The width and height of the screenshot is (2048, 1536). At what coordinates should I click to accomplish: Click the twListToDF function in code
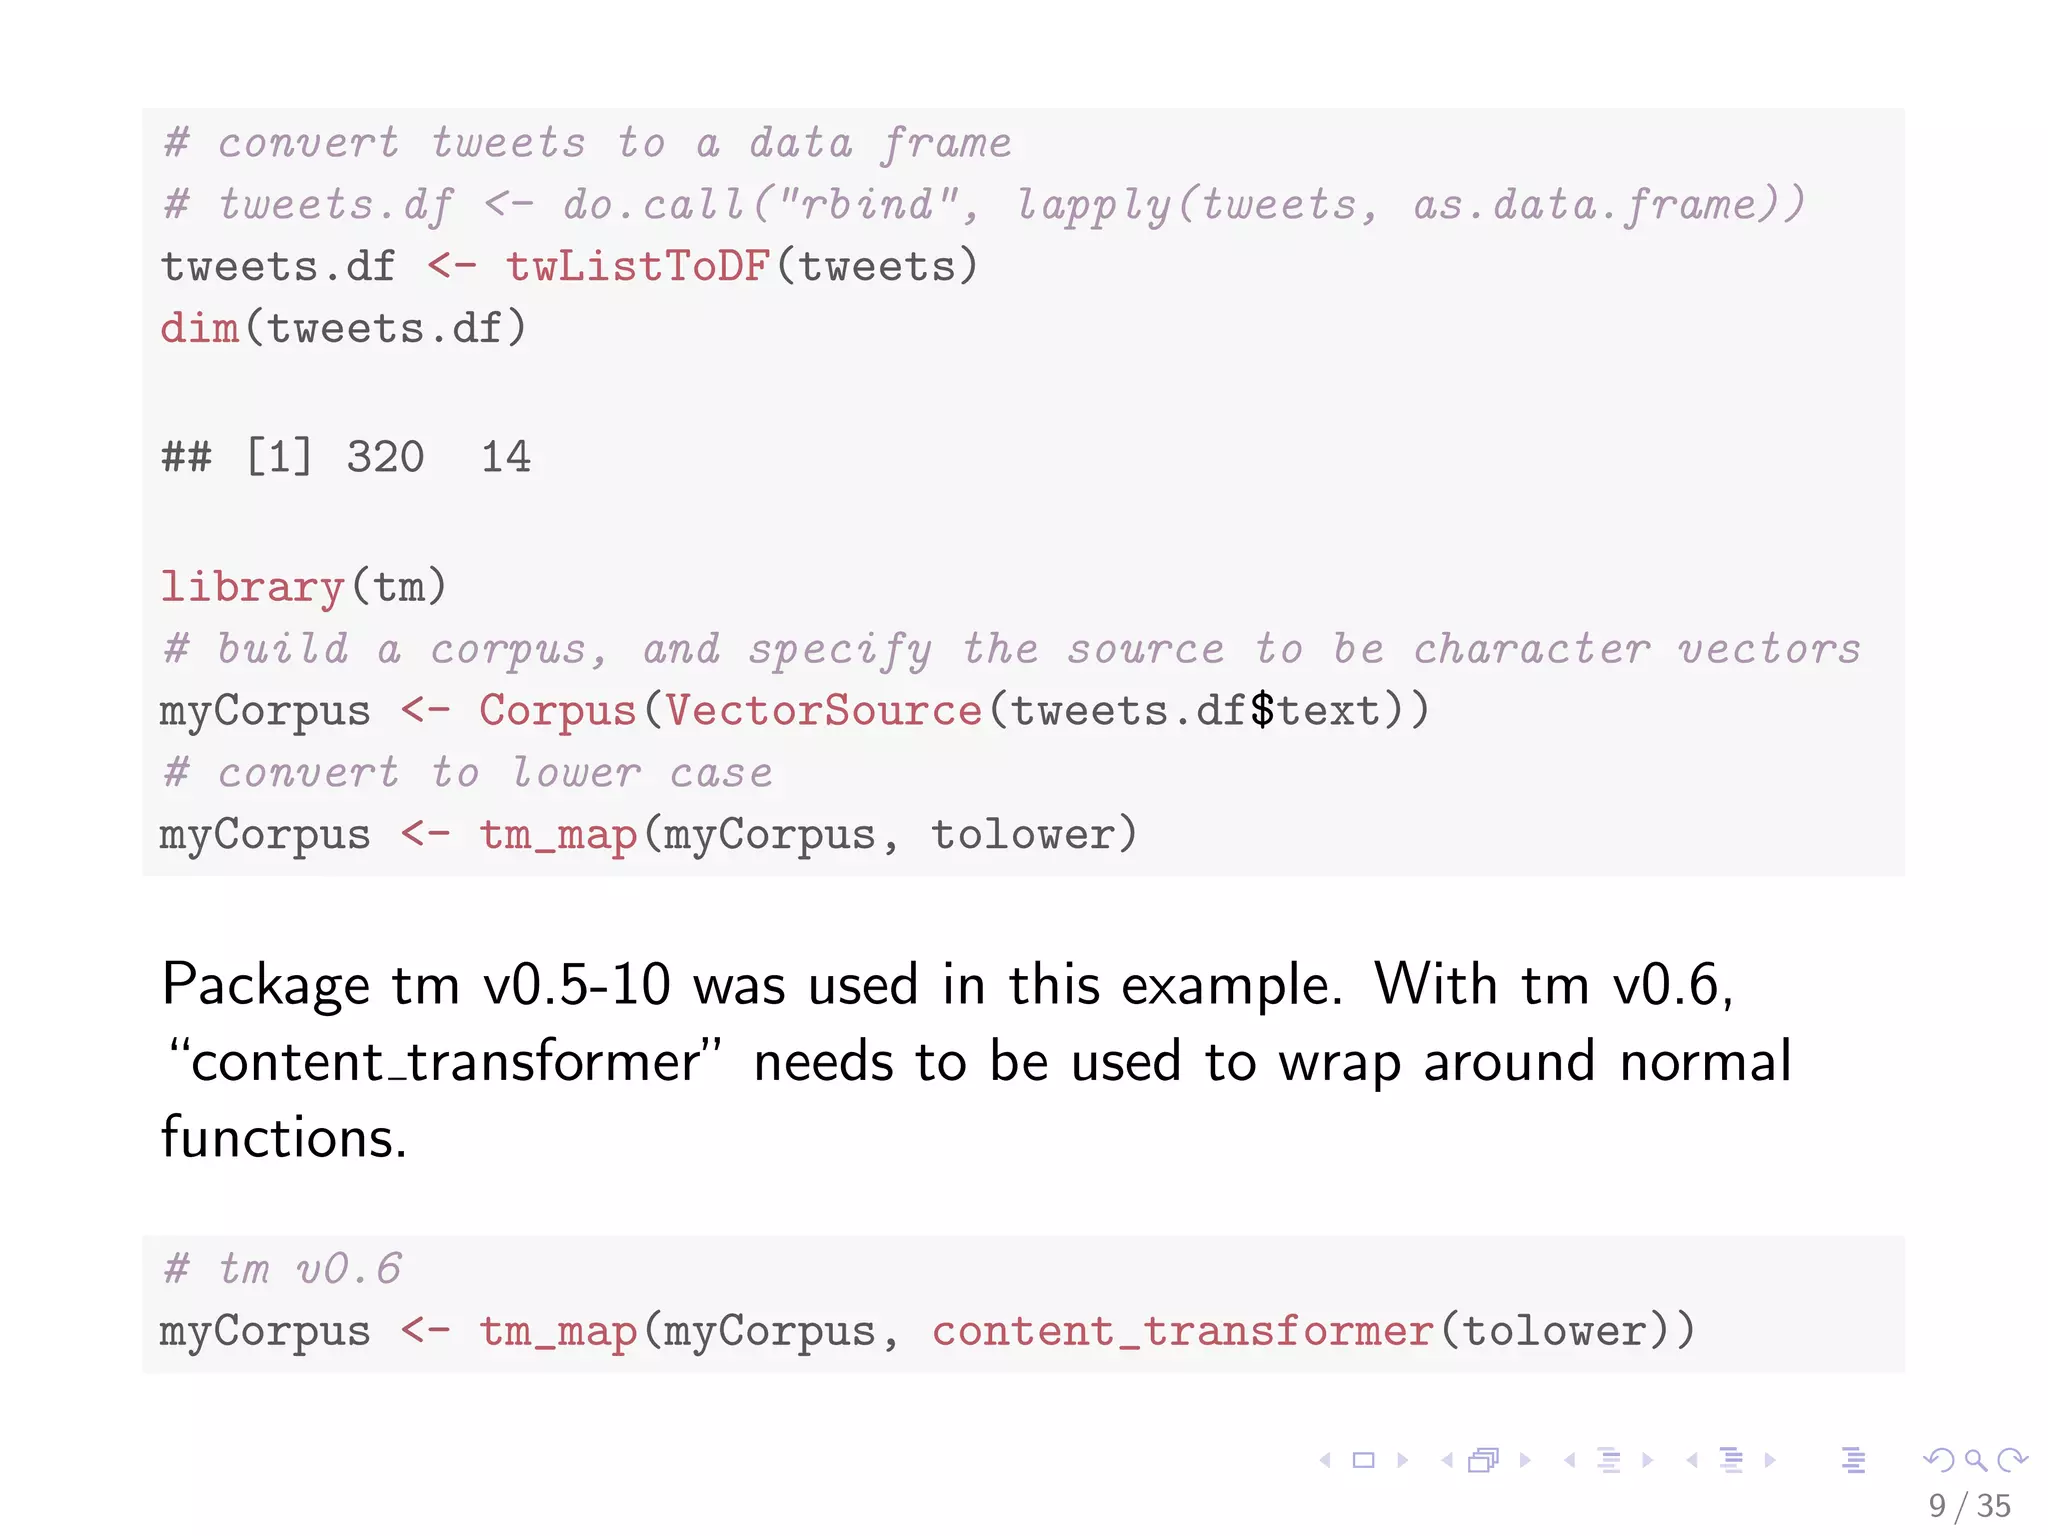click(637, 266)
